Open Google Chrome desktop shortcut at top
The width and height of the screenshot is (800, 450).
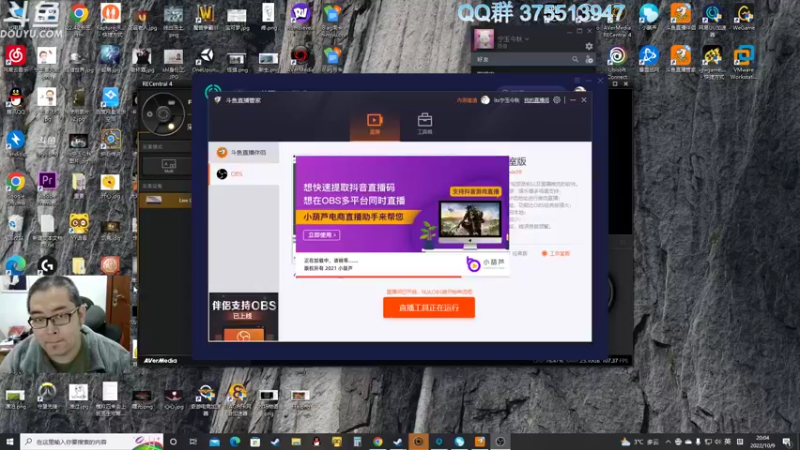click(79, 18)
